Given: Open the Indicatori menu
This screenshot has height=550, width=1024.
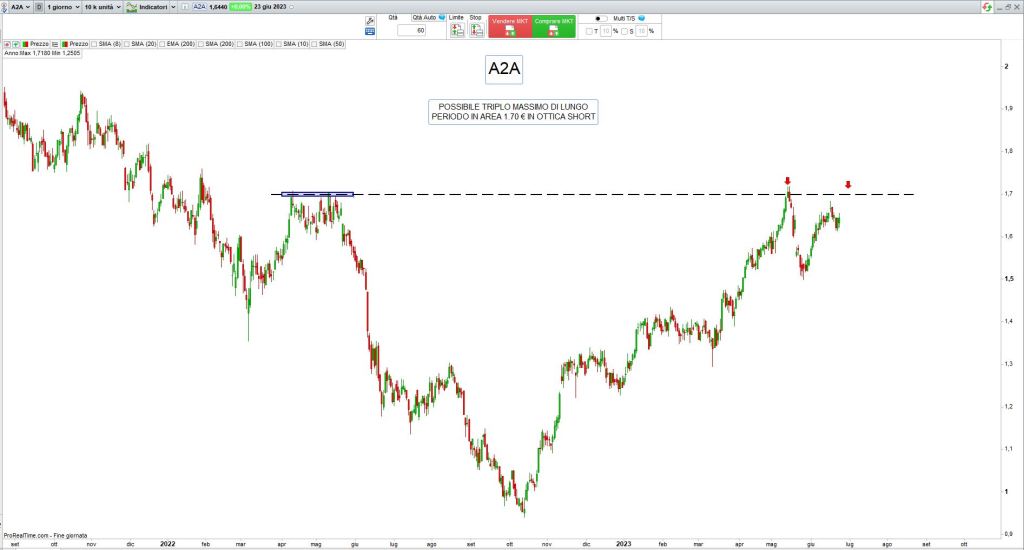Looking at the screenshot, I should point(150,7).
